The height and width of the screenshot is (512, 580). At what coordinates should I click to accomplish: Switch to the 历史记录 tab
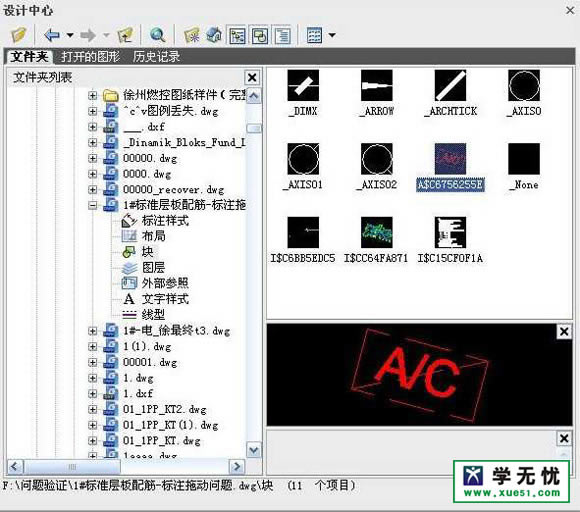(x=156, y=57)
